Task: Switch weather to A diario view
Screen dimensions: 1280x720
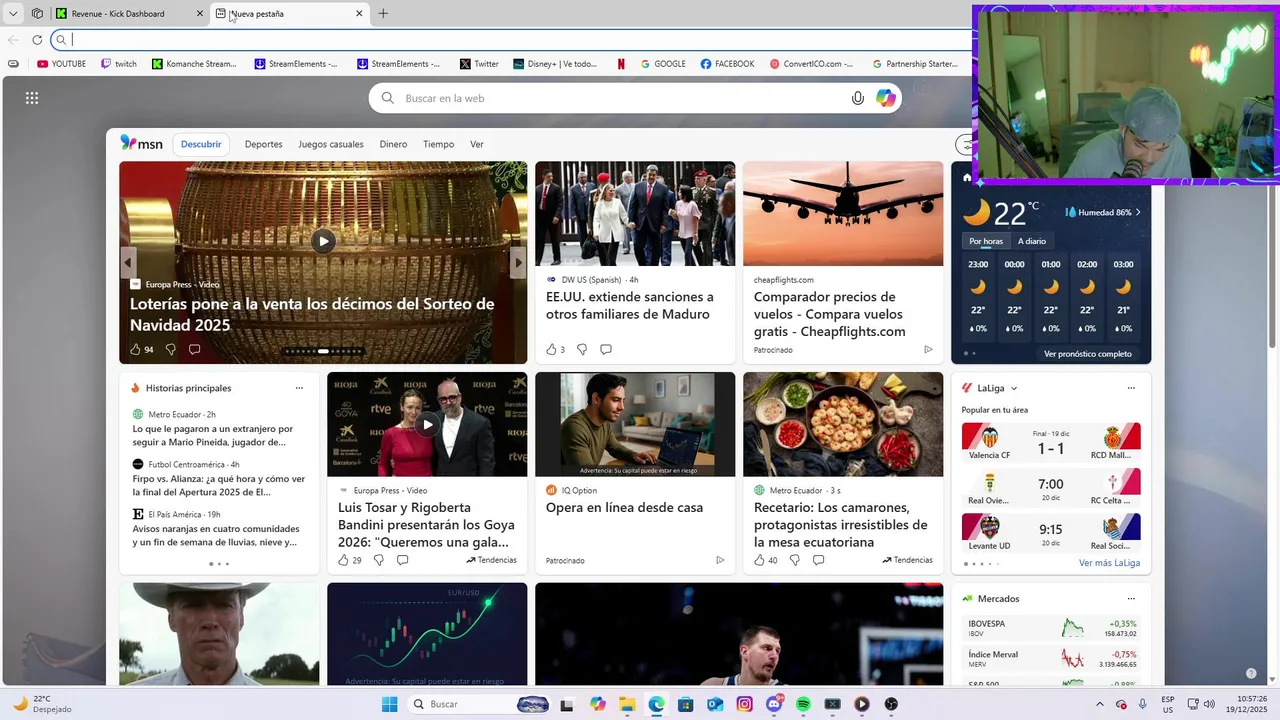Action: pos(1032,241)
